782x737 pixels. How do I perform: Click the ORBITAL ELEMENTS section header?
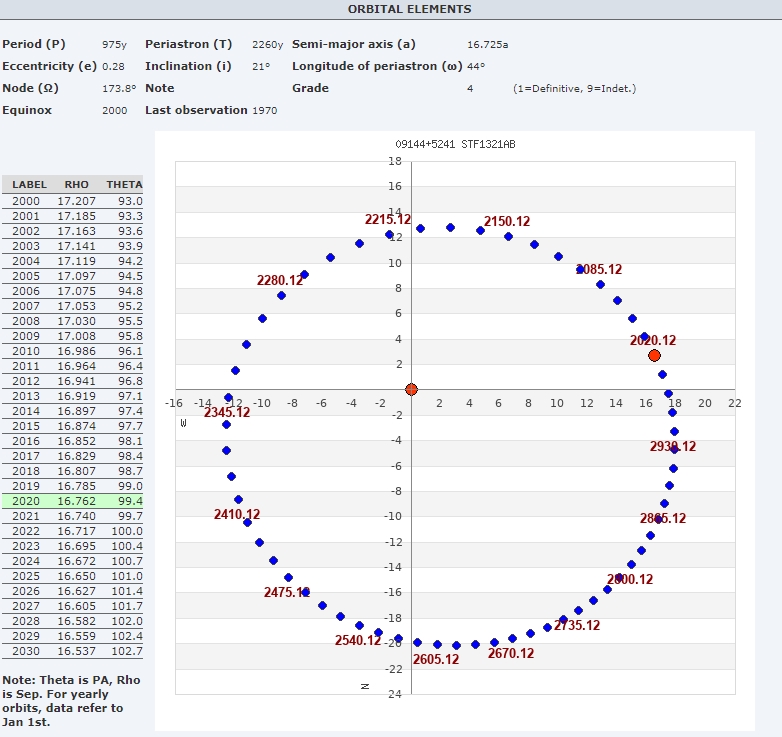point(409,9)
